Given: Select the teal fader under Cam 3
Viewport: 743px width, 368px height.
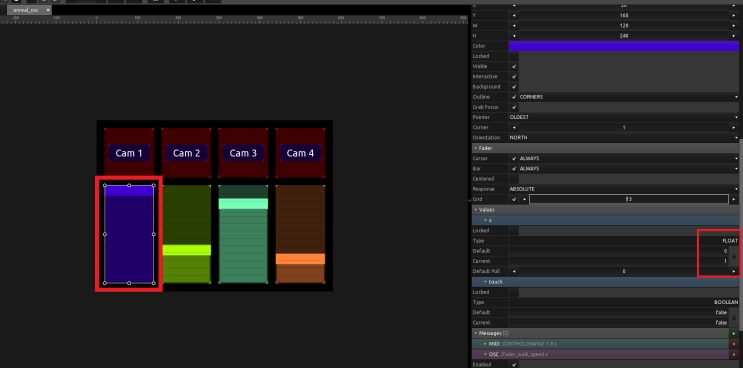Looking at the screenshot, I should click(243, 234).
